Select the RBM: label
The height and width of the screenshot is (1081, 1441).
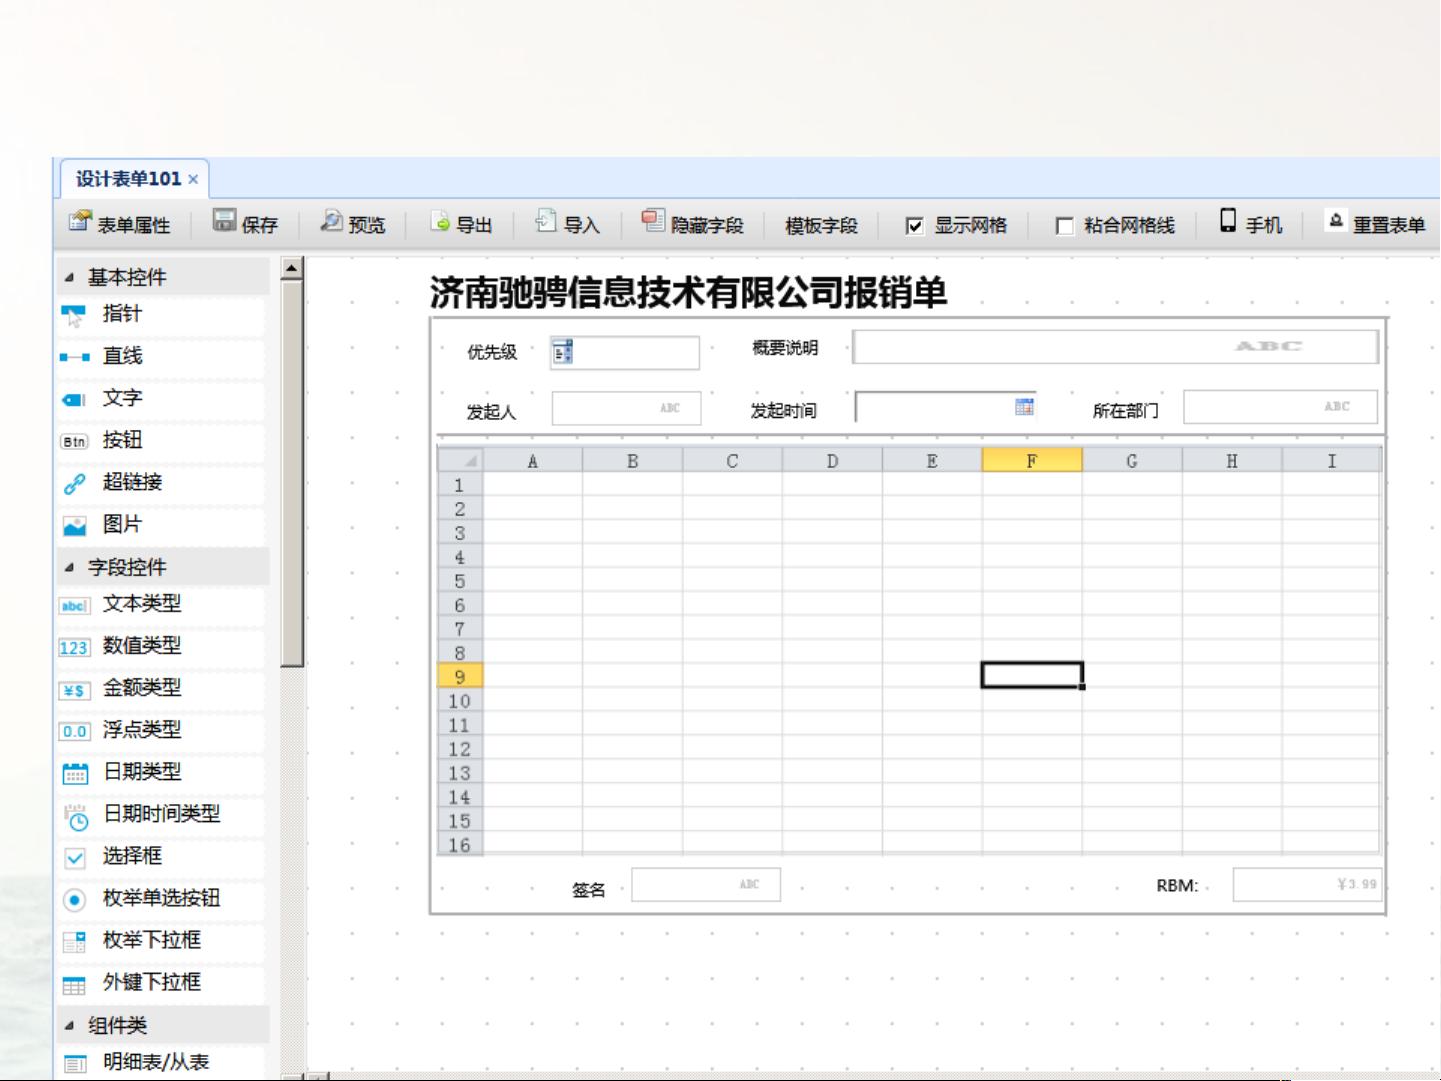(1177, 885)
